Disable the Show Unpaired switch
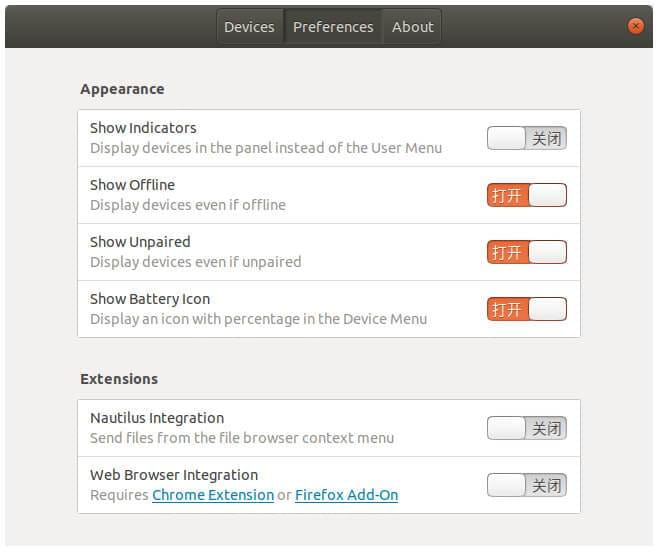Viewport: 662px width, 555px height. pos(527,252)
